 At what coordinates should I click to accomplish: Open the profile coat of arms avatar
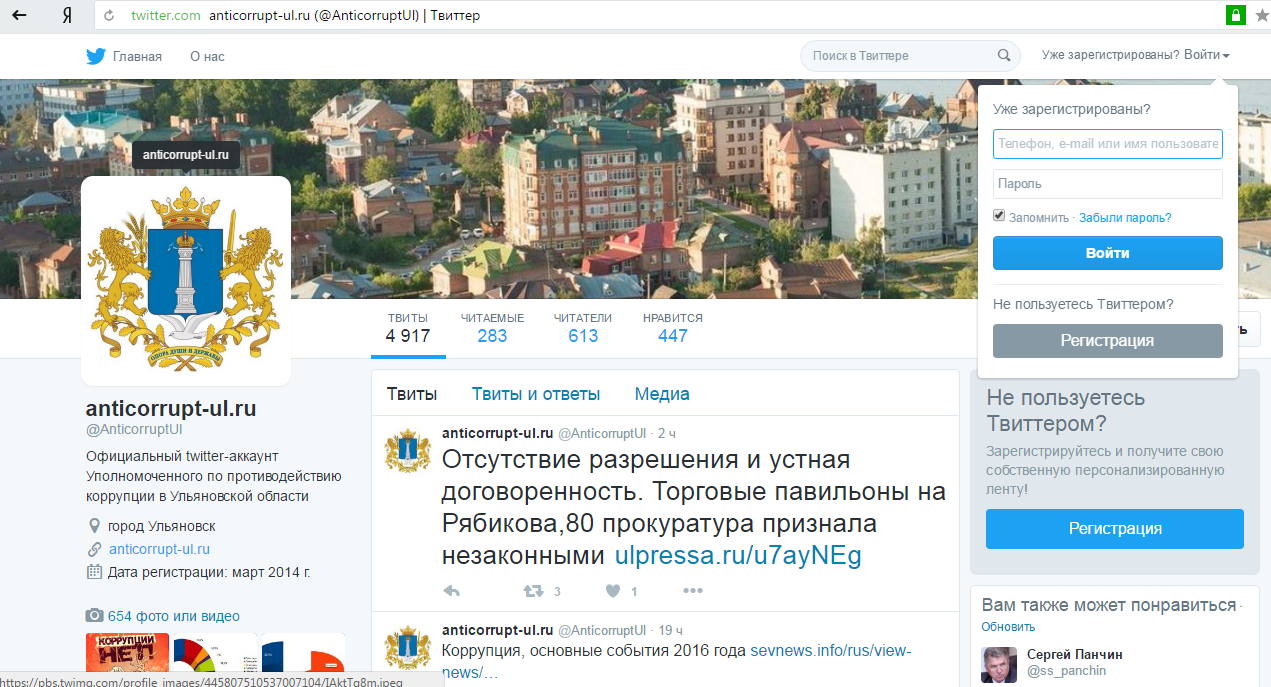point(186,281)
